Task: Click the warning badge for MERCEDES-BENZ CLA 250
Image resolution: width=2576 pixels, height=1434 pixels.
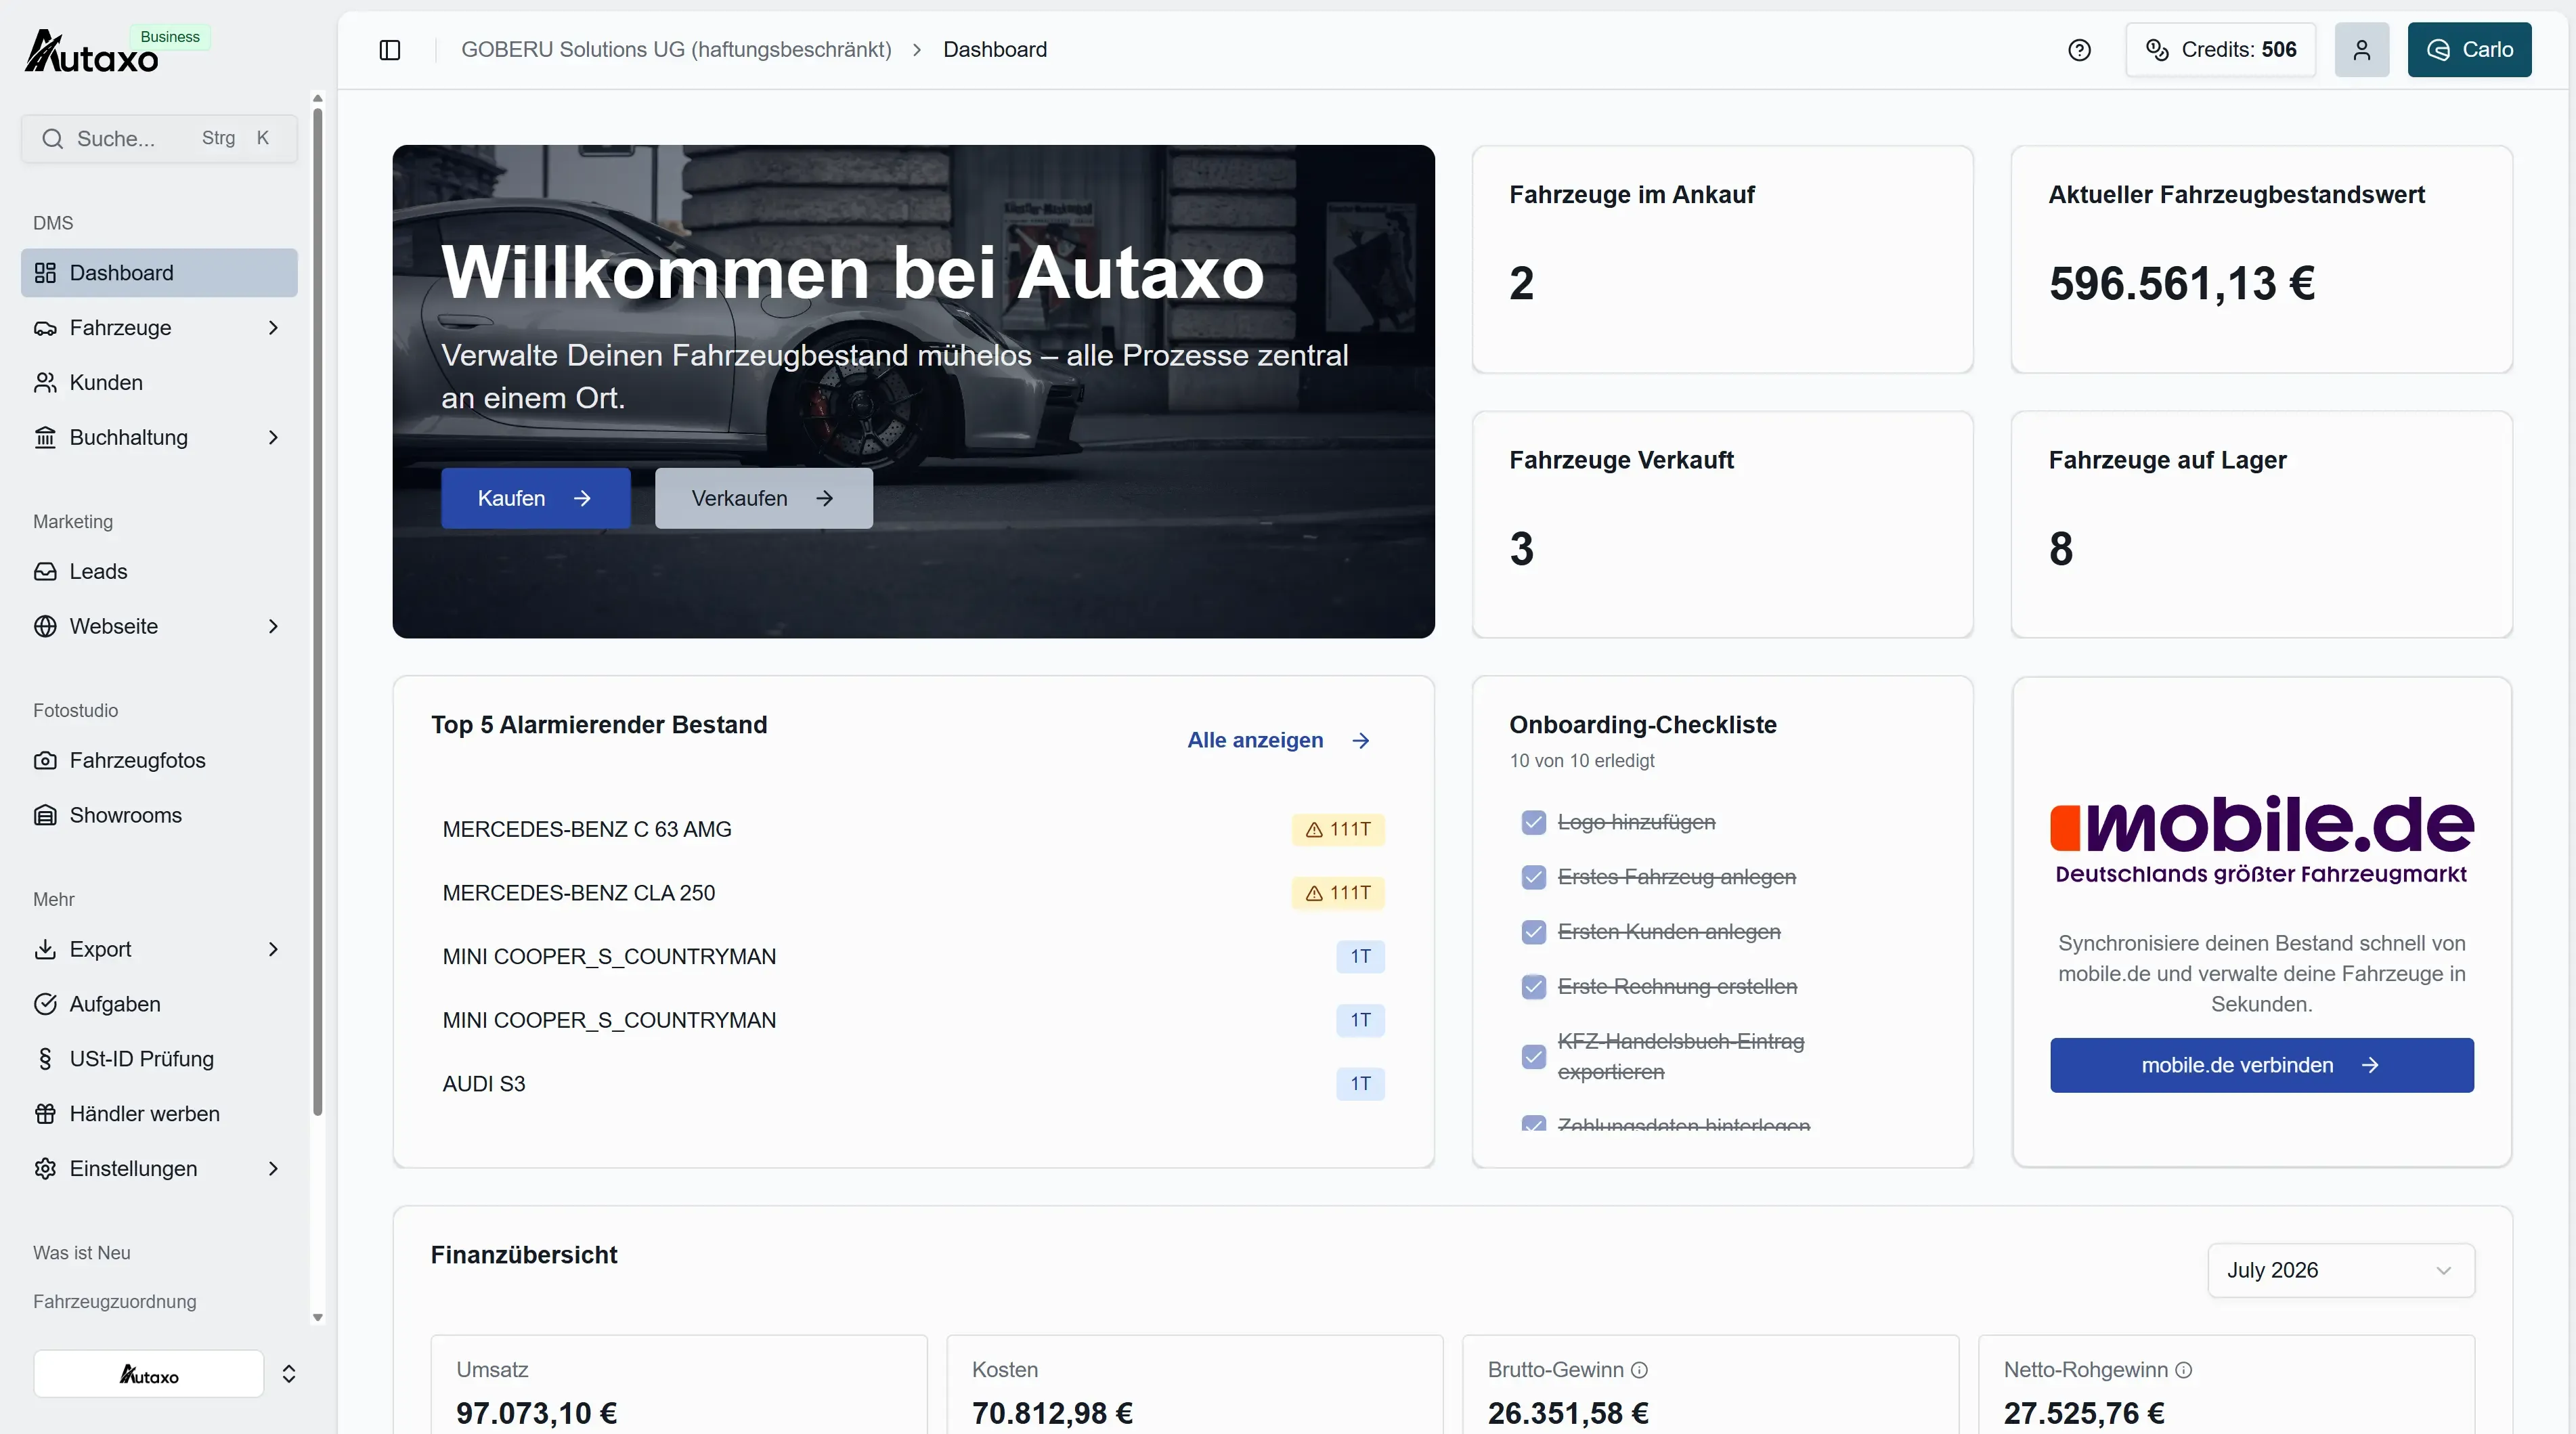Action: [1338, 894]
